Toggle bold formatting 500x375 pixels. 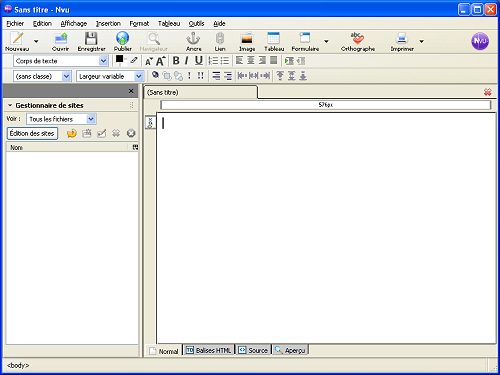[x=176, y=61]
